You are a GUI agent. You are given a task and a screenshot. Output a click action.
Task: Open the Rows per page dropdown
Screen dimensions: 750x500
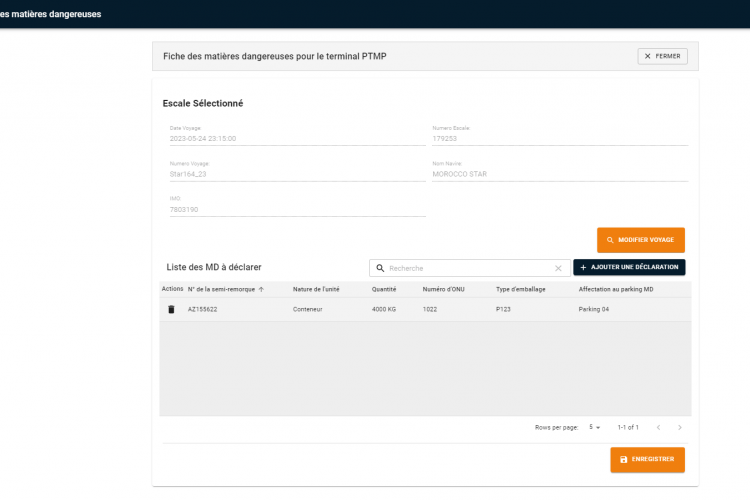pos(594,427)
